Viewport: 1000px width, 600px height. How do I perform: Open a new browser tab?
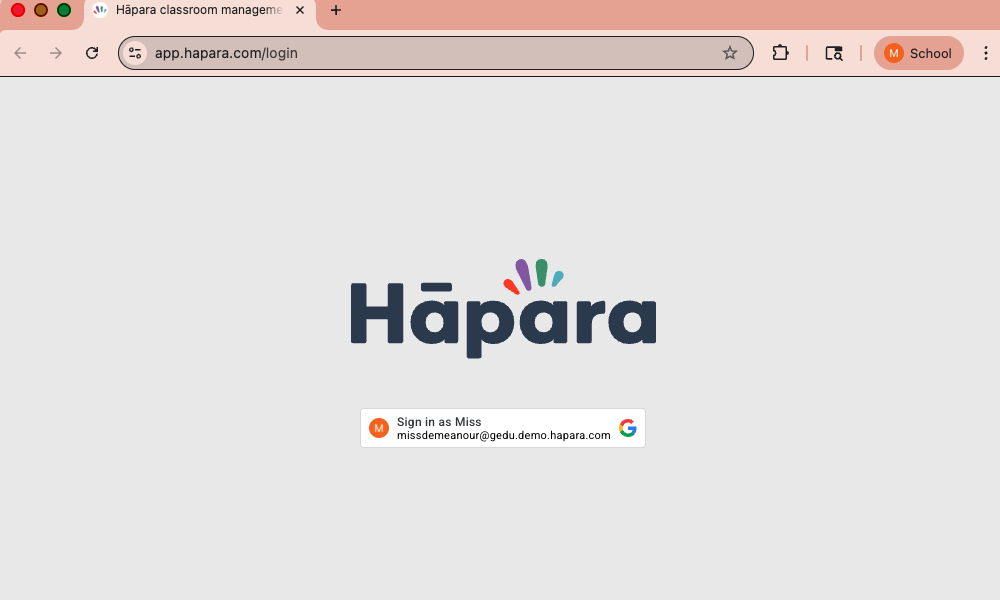[x=335, y=10]
